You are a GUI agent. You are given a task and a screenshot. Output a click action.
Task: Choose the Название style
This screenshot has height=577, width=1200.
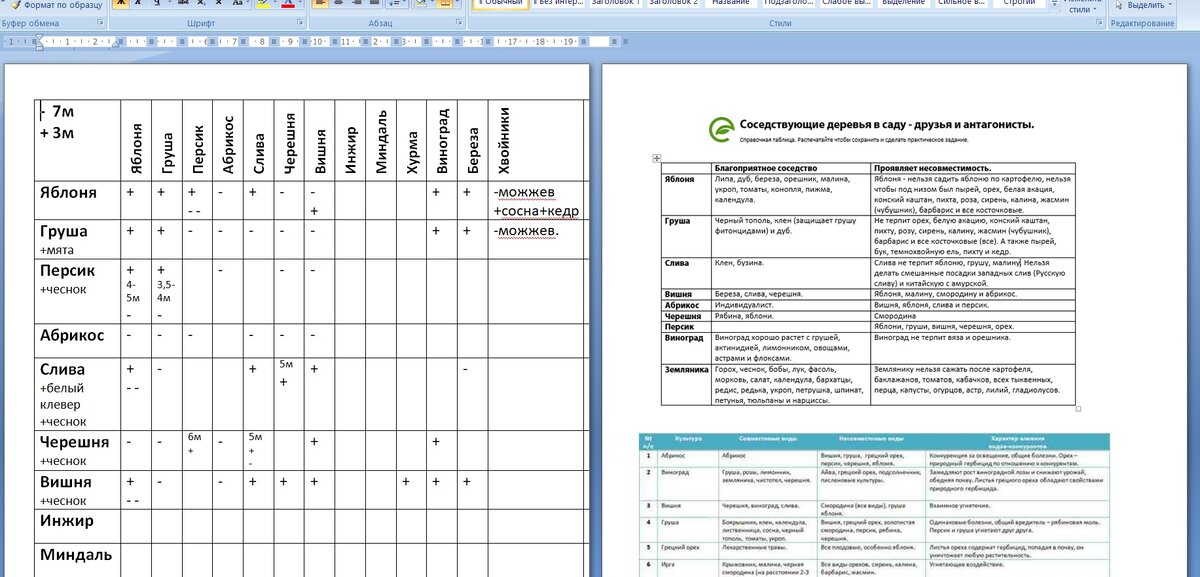(x=731, y=3)
